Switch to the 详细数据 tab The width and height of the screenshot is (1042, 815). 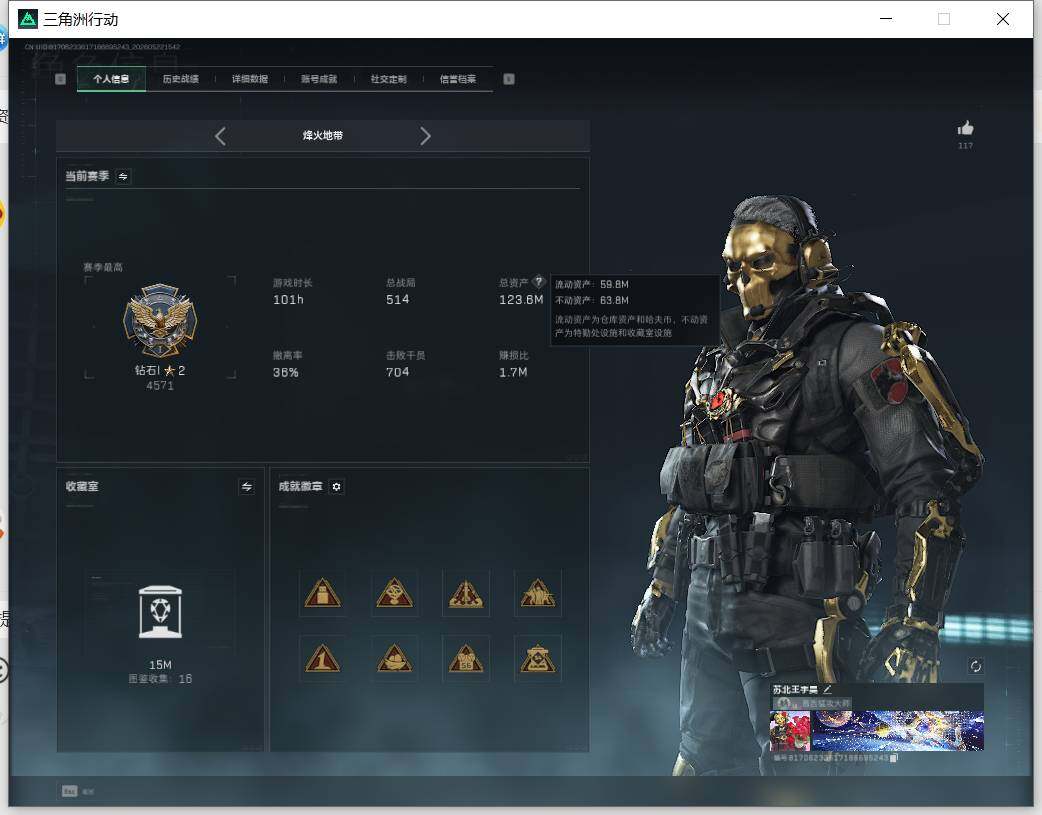coord(250,79)
